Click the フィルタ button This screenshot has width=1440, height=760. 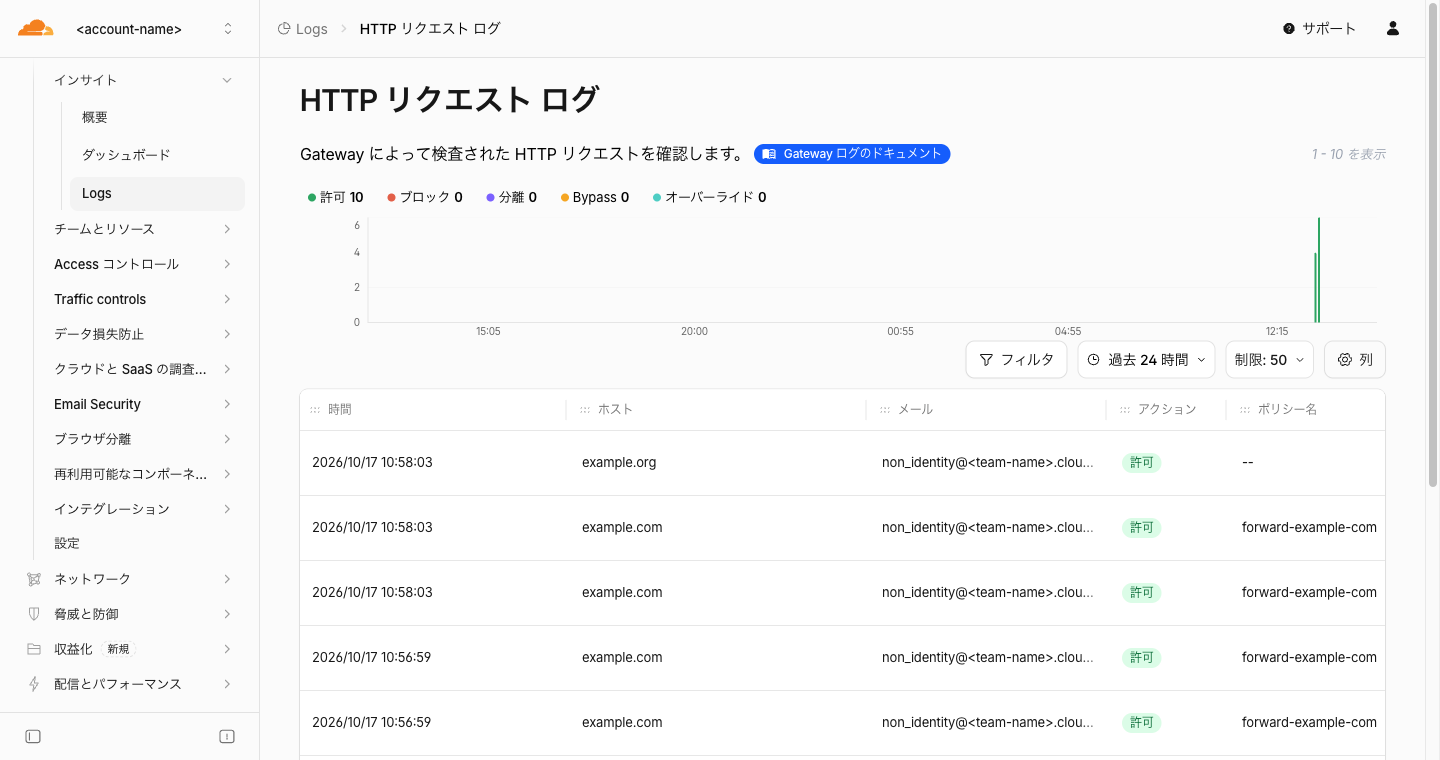1017,360
